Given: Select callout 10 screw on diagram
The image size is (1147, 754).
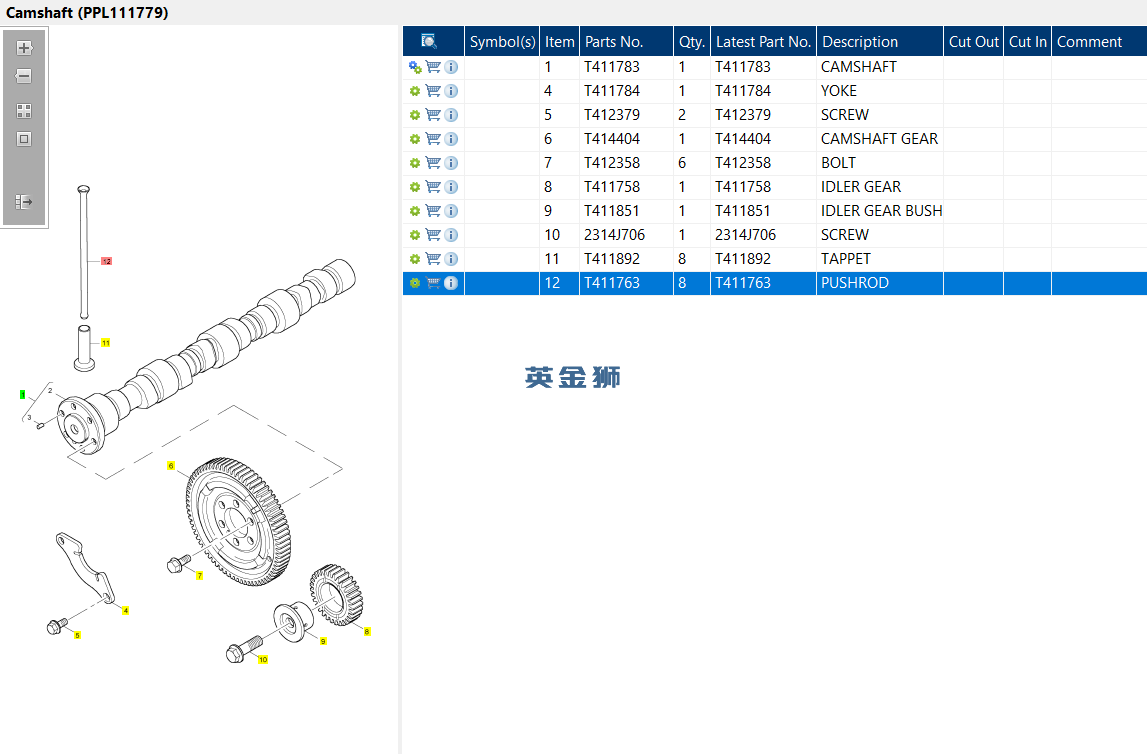Looking at the screenshot, I should pos(263,660).
